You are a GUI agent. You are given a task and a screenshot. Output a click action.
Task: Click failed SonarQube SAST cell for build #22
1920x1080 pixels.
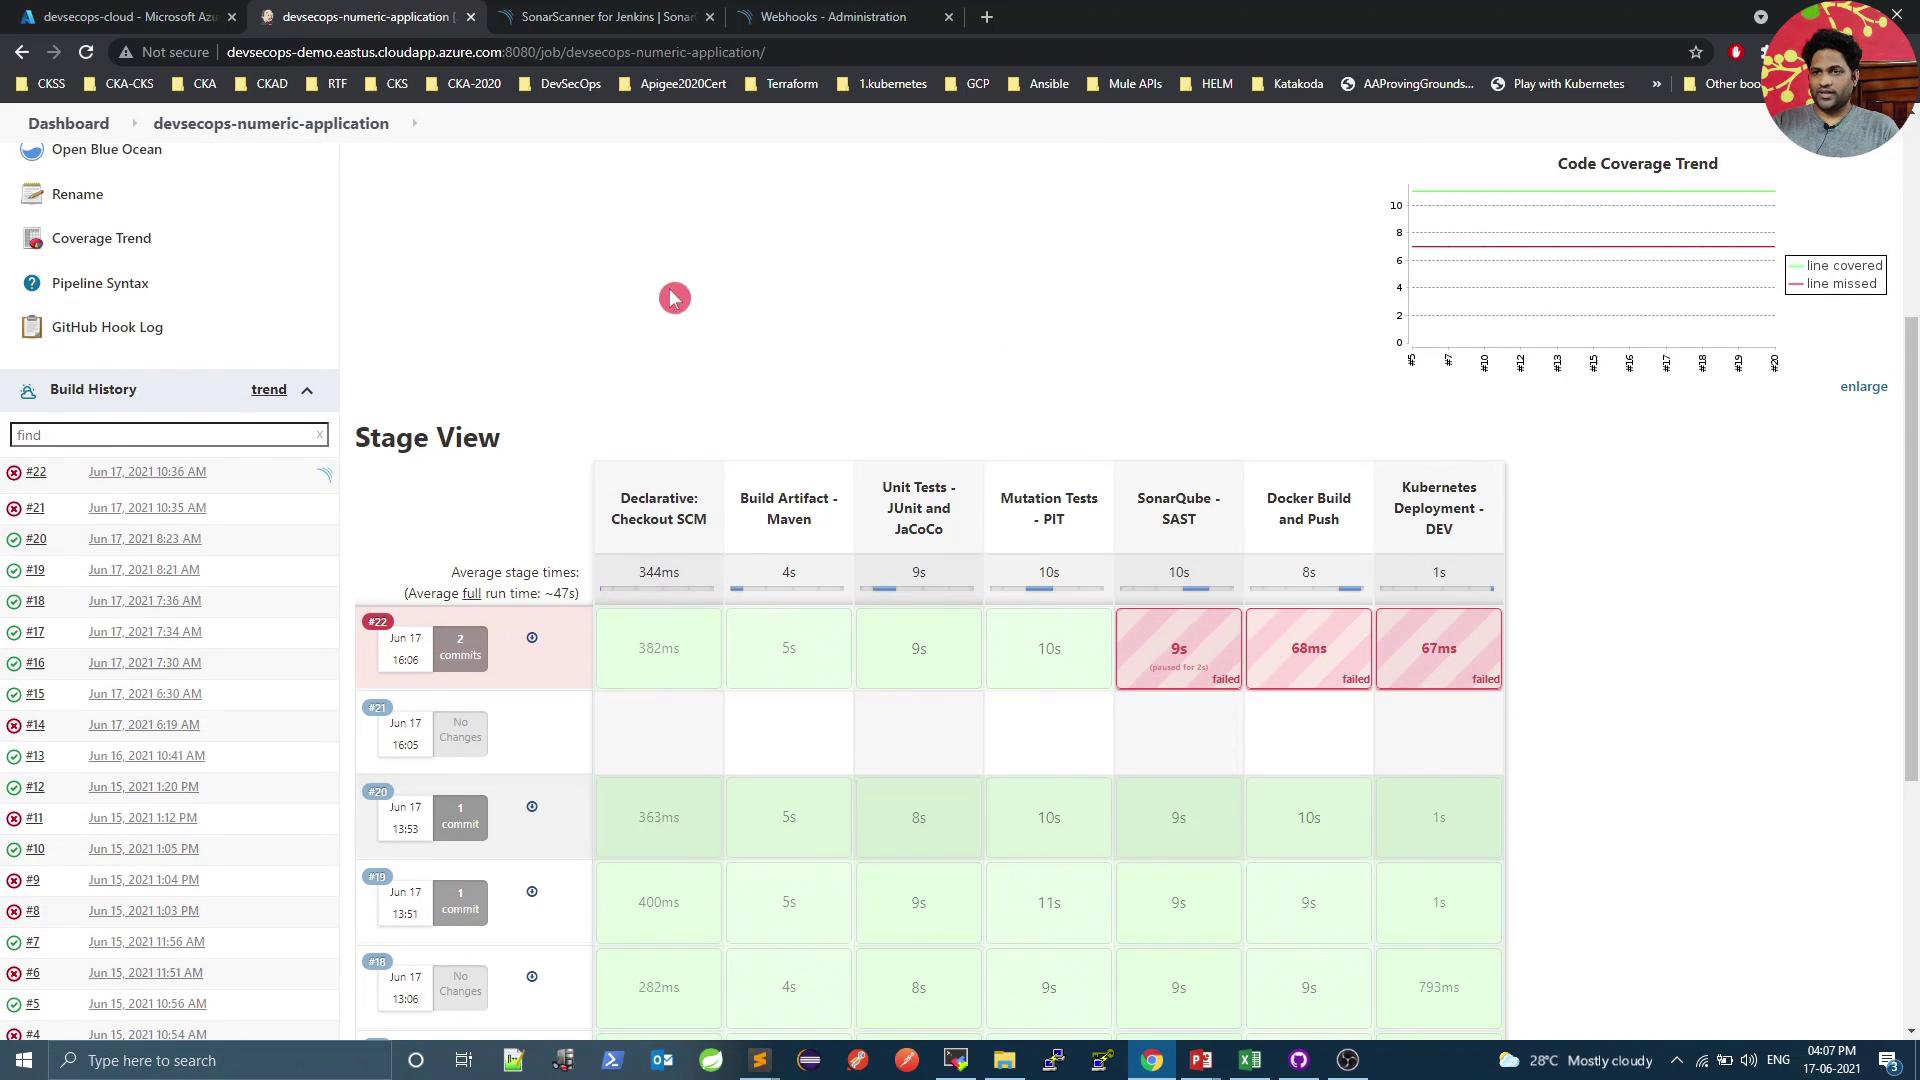click(1178, 649)
